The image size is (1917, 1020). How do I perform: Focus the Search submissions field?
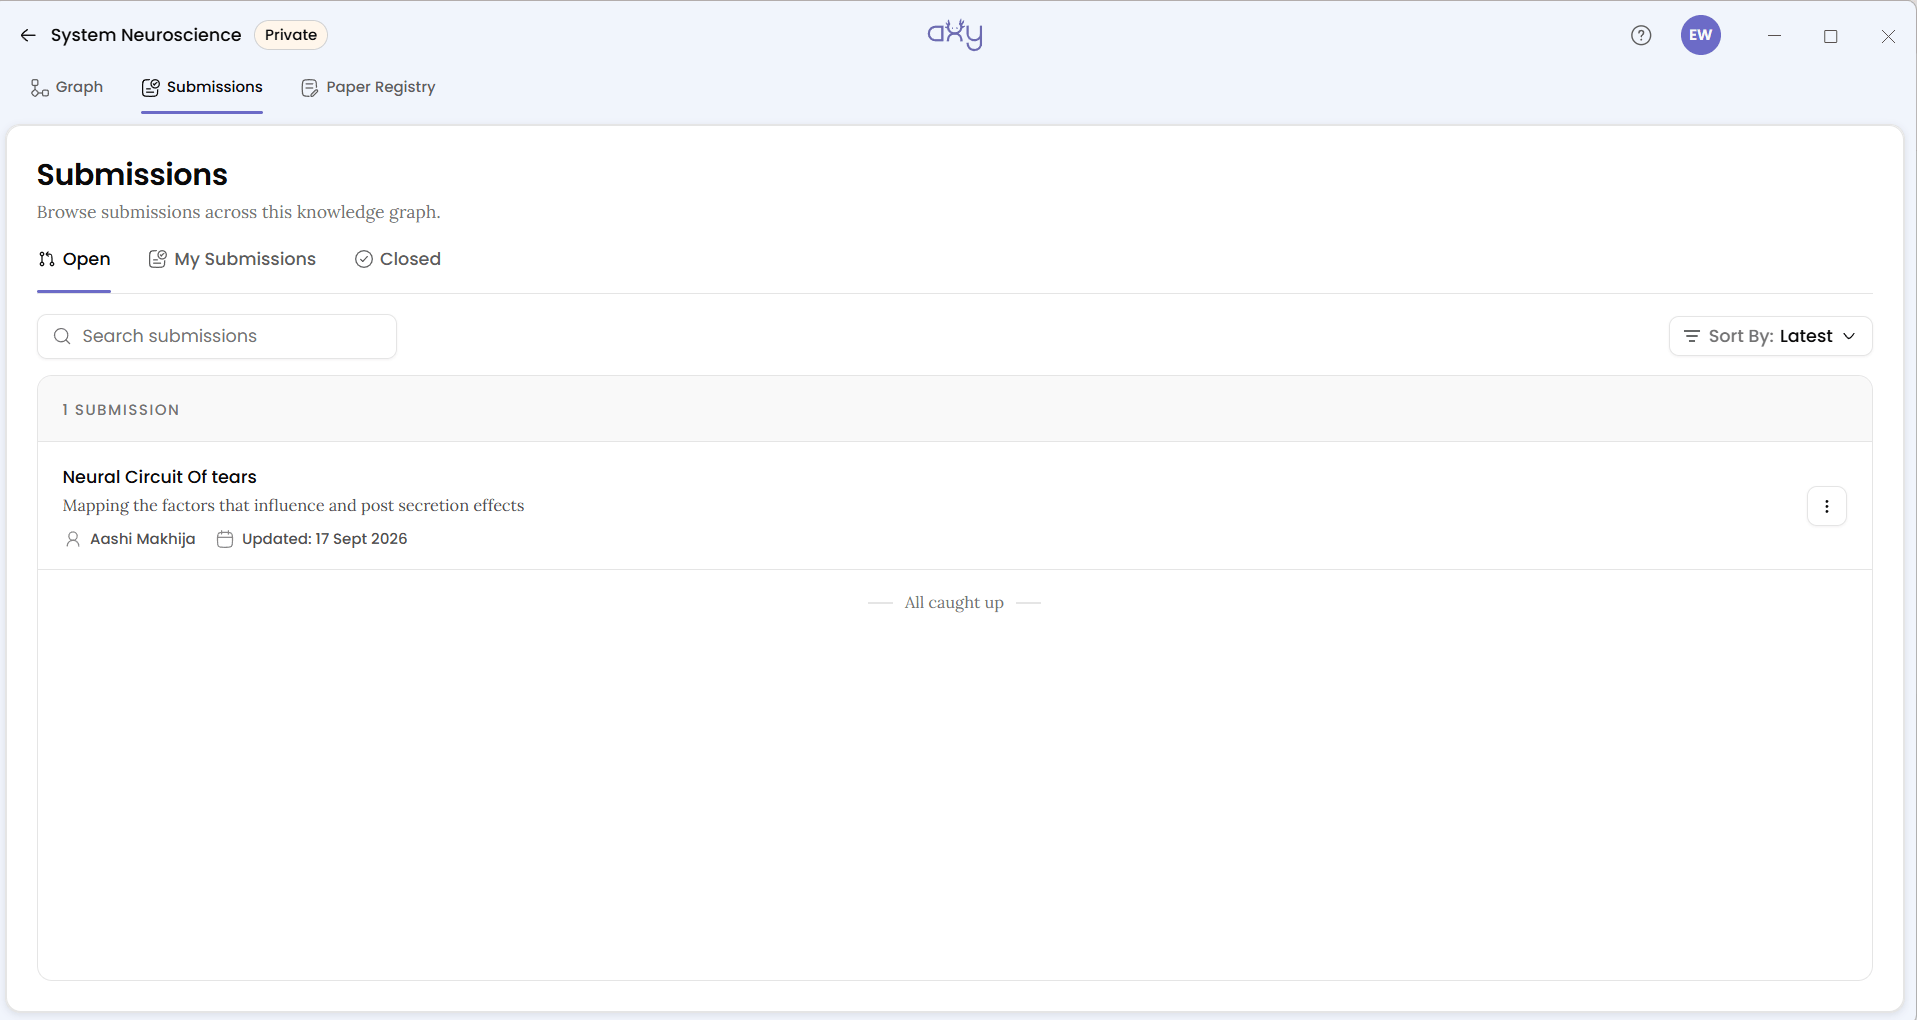(217, 336)
